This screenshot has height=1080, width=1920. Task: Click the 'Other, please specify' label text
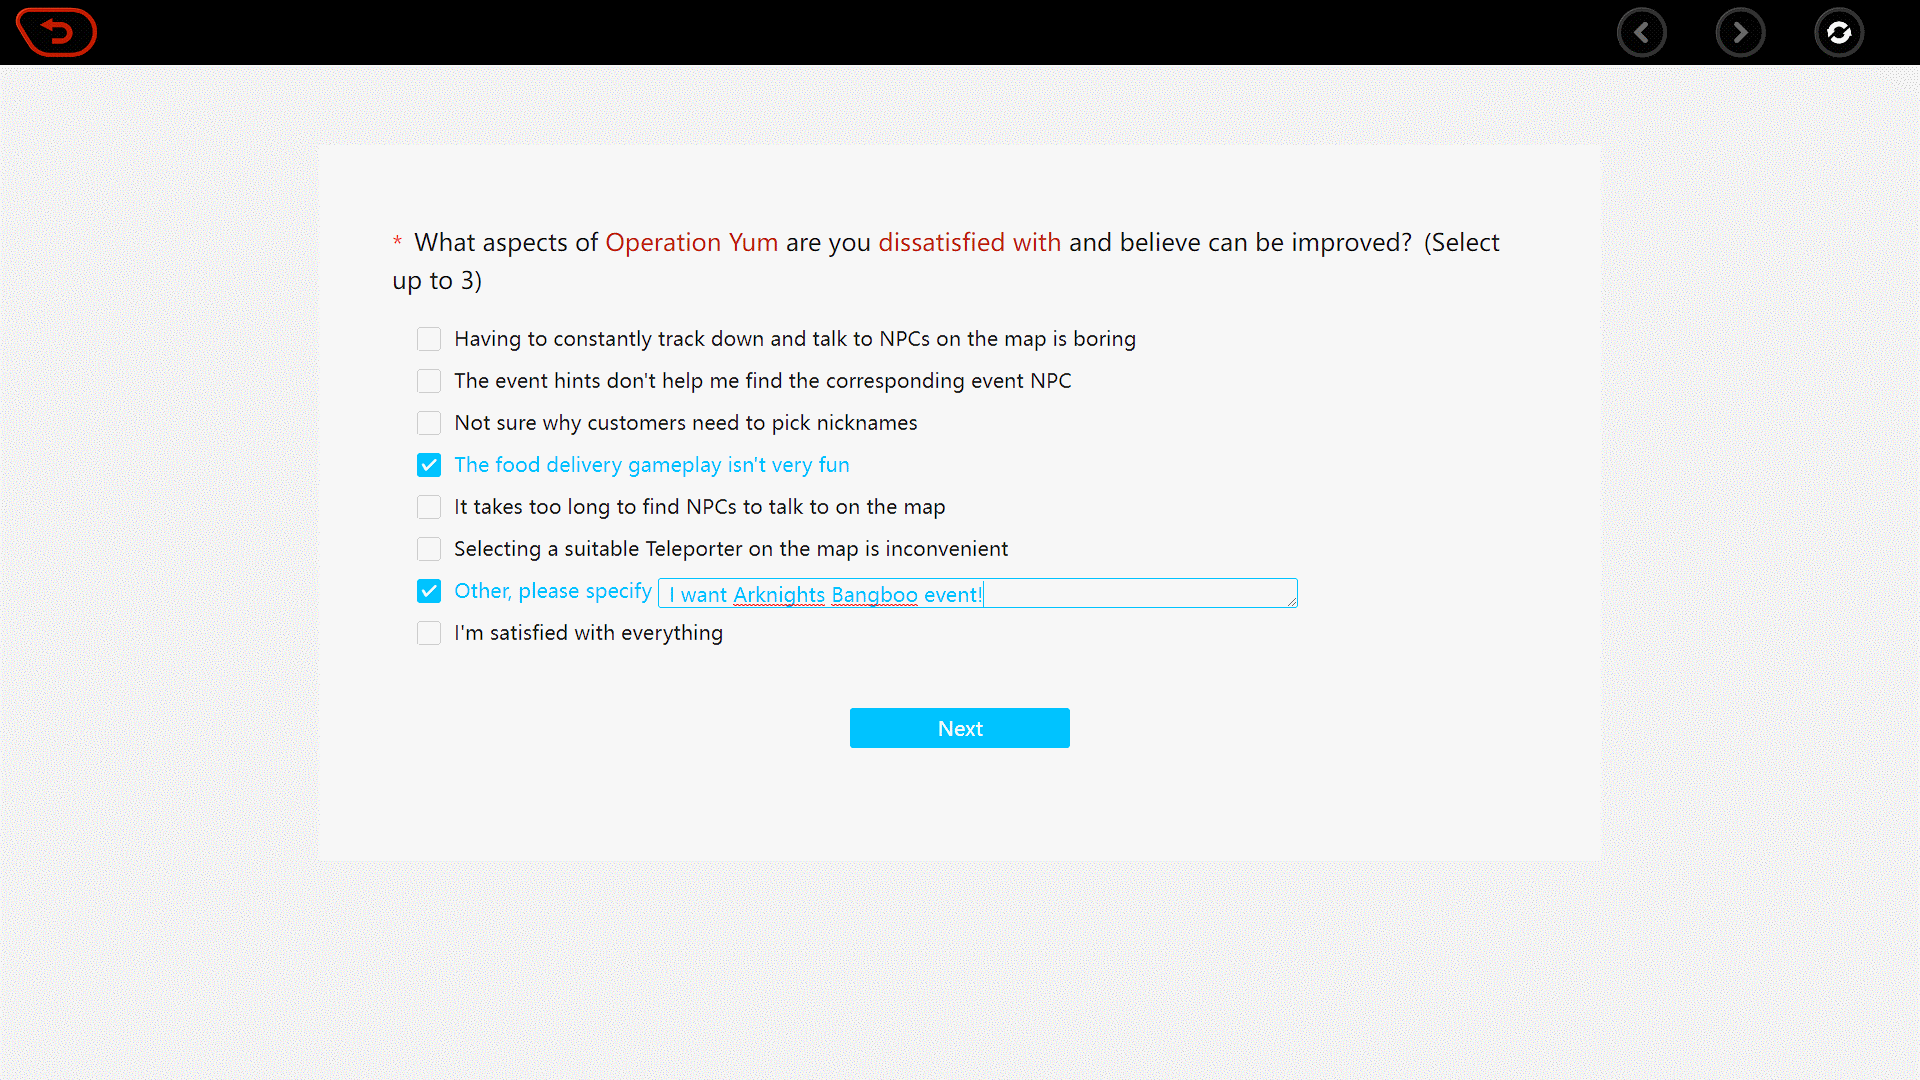[553, 591]
